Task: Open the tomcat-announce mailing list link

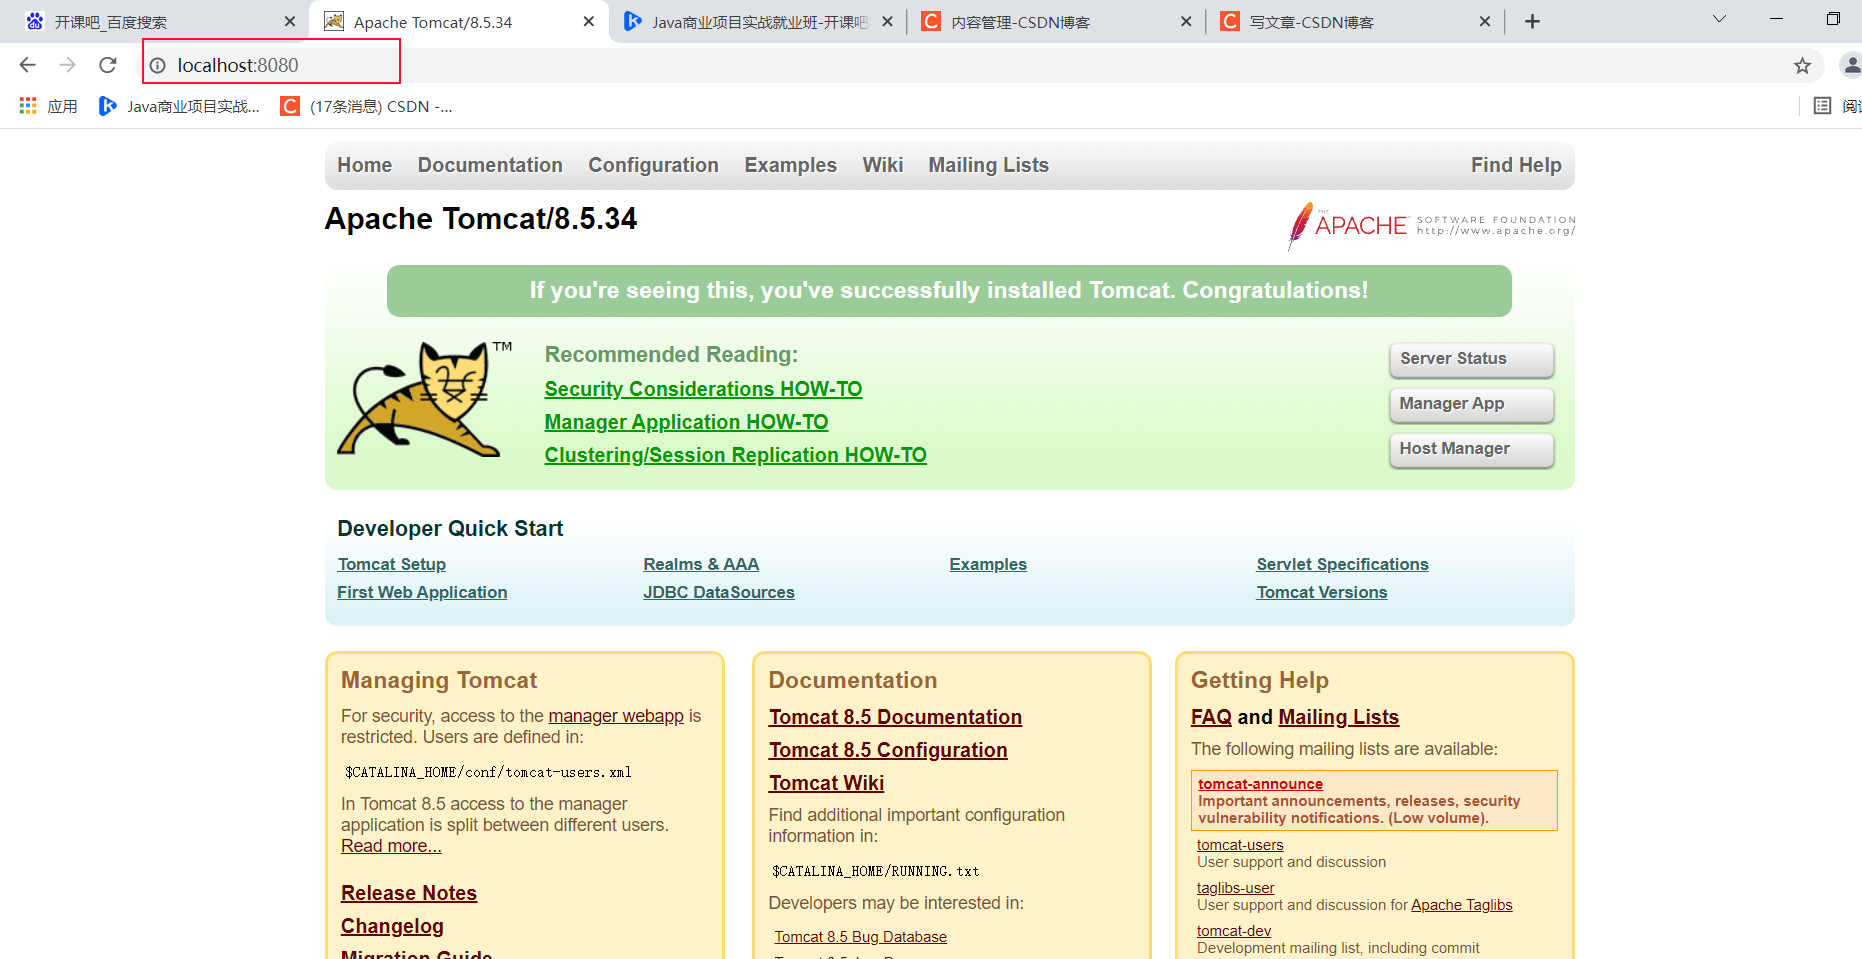Action: point(1260,784)
